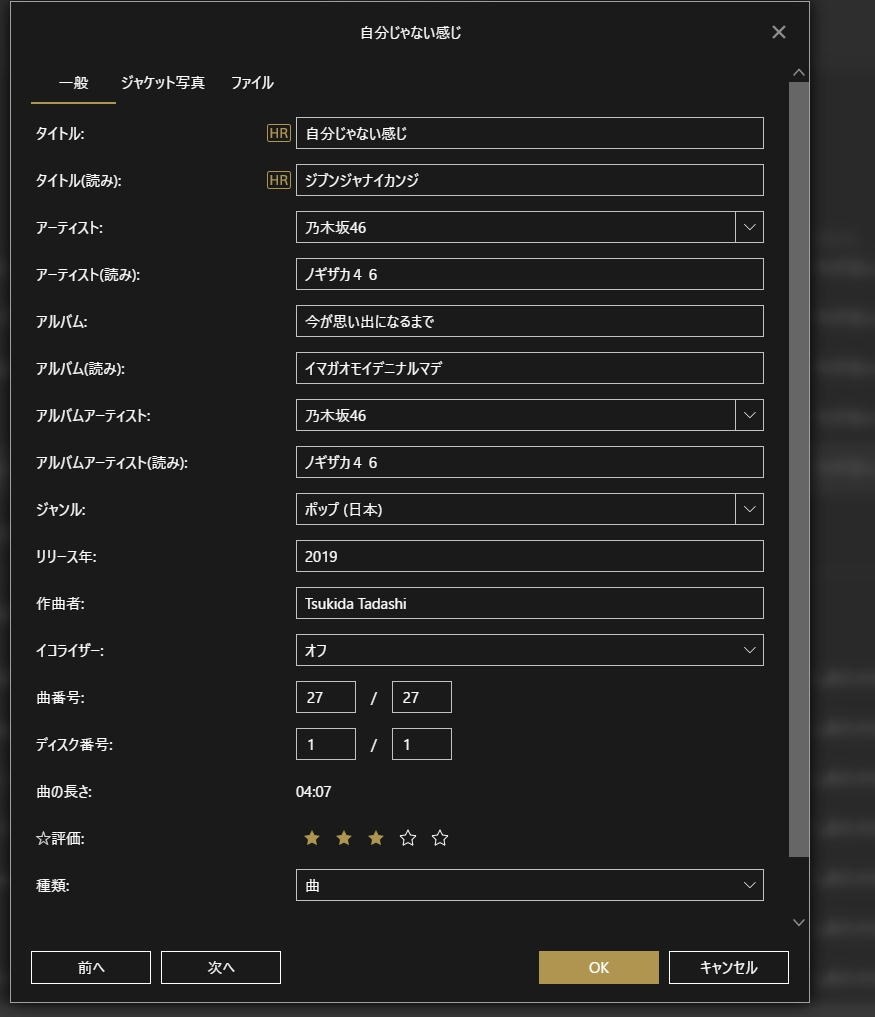Click the アルバムアーティスト text box 乃木坂46
875x1017 pixels.
[x=516, y=415]
